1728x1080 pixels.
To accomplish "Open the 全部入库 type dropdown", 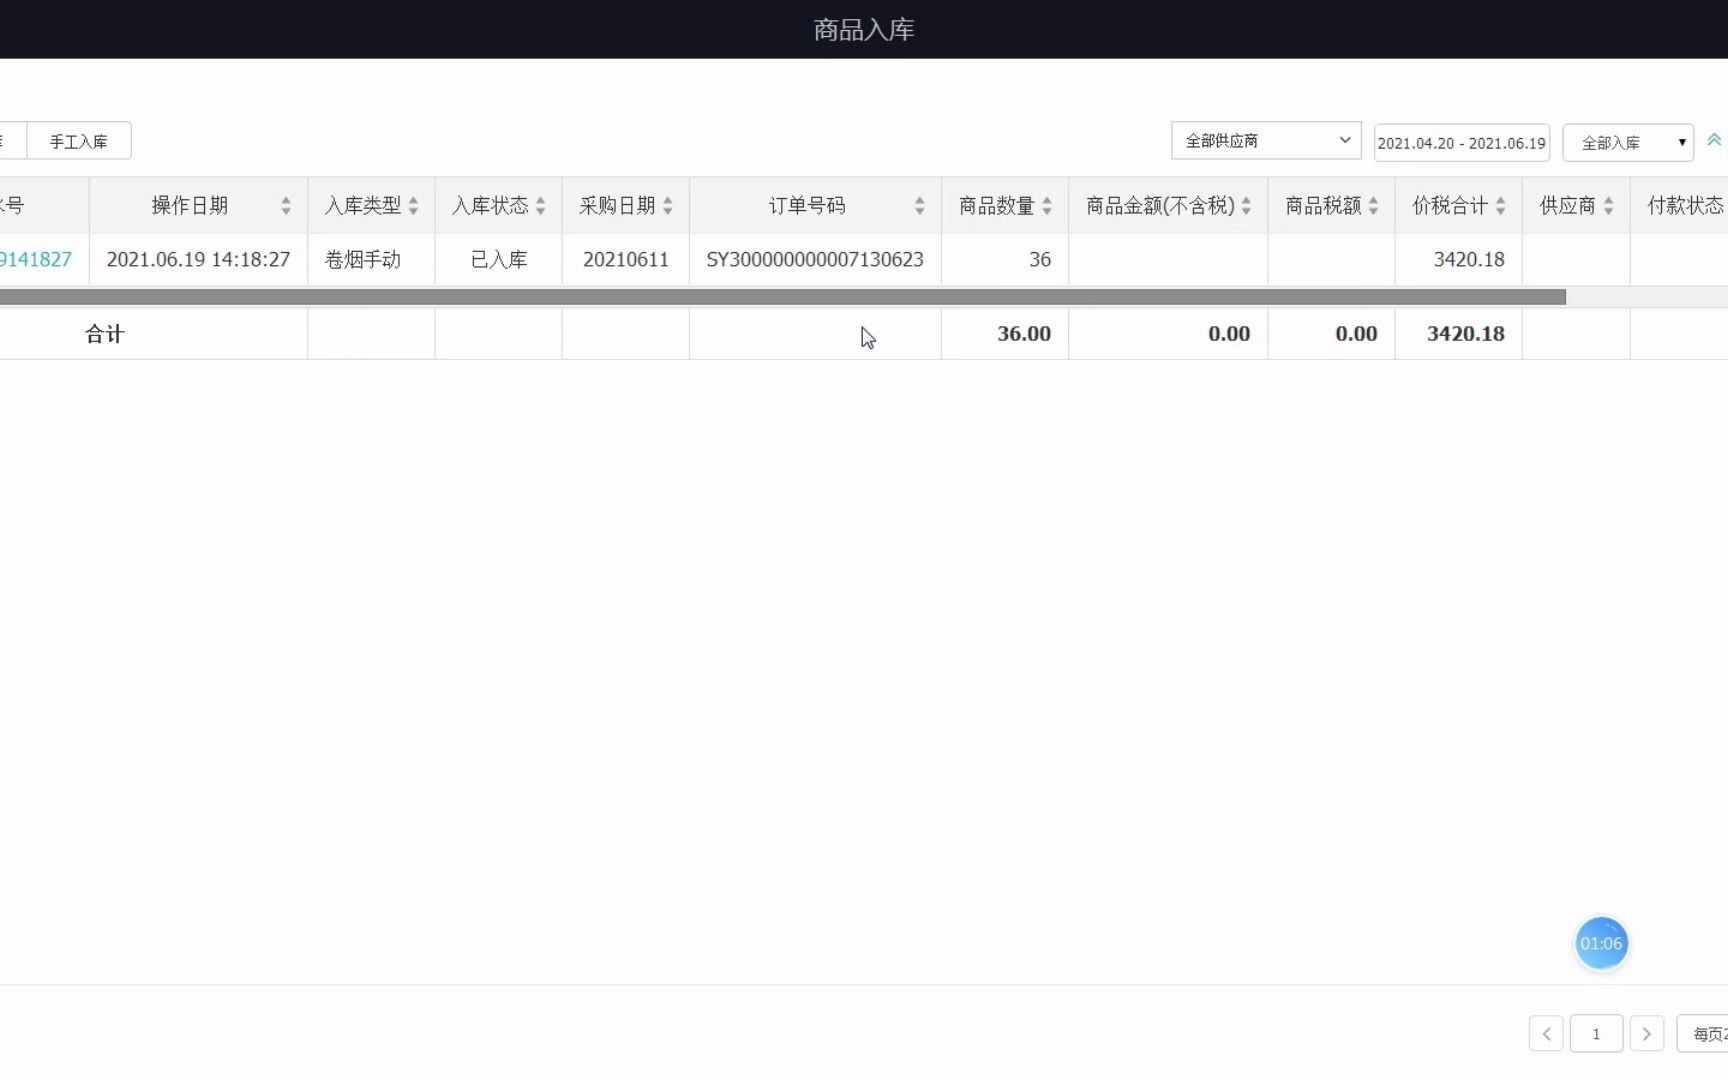I will coord(1628,143).
